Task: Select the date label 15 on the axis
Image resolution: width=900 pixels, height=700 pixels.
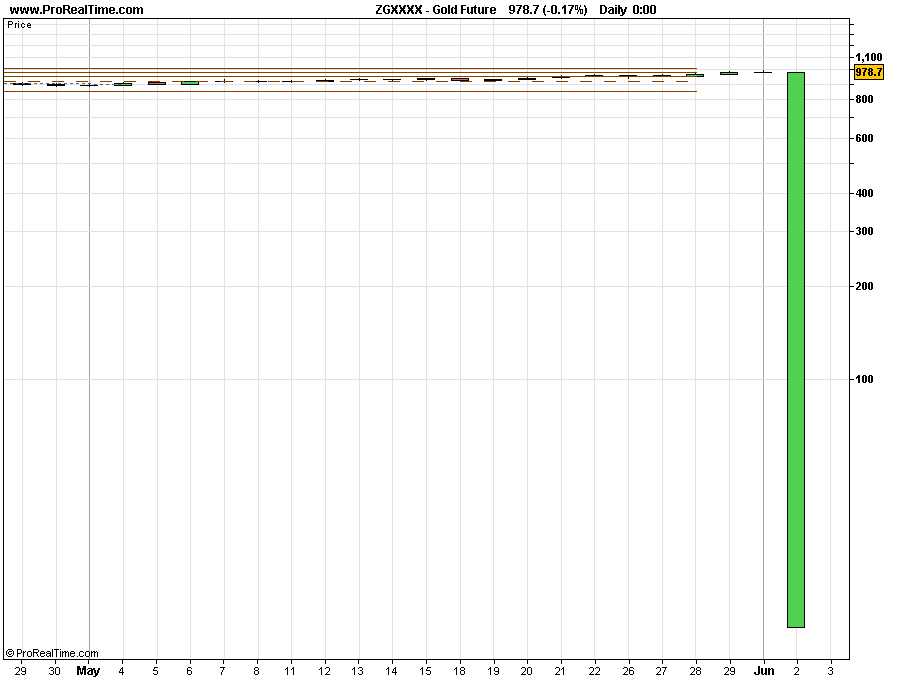Action: tap(425, 671)
